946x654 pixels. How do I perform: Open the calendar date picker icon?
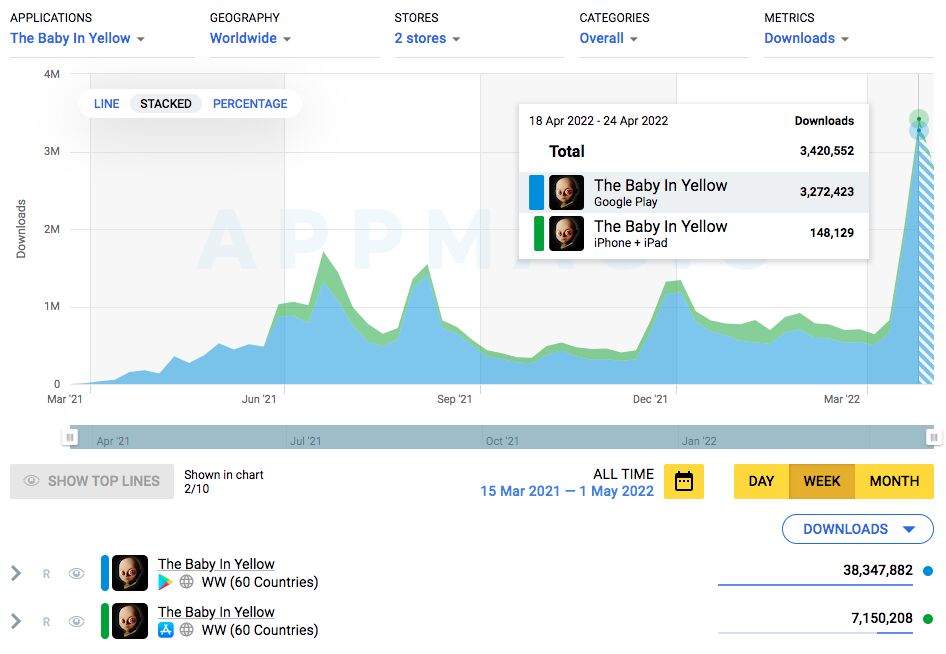[684, 481]
